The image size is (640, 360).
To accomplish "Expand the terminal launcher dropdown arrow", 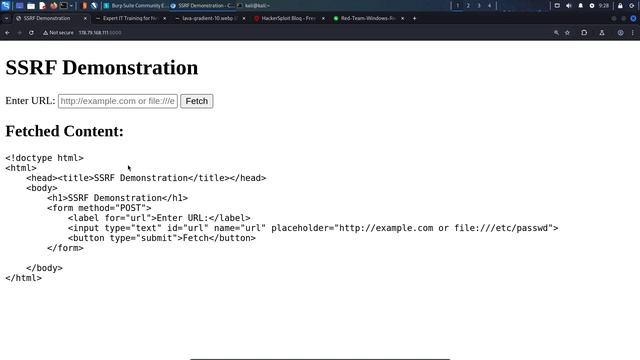I will (x=71, y=6).
